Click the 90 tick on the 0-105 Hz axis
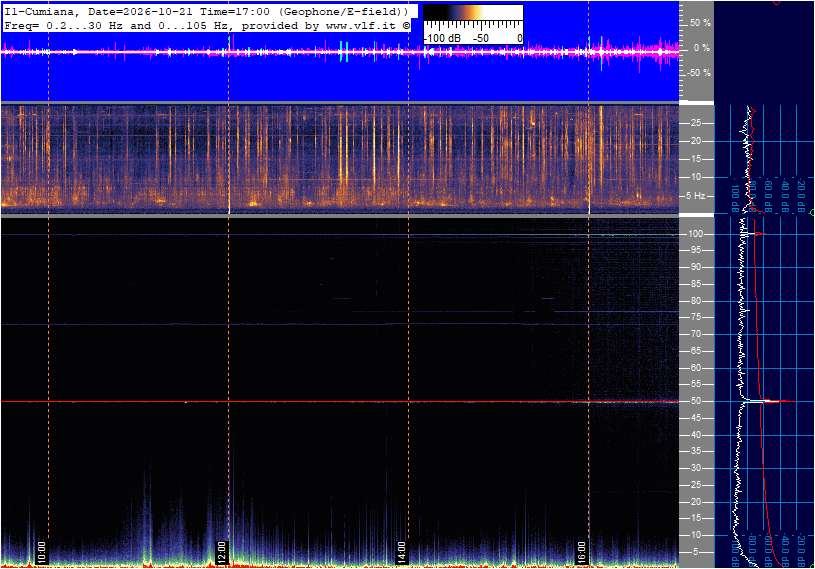This screenshot has width=815, height=569. [695, 267]
